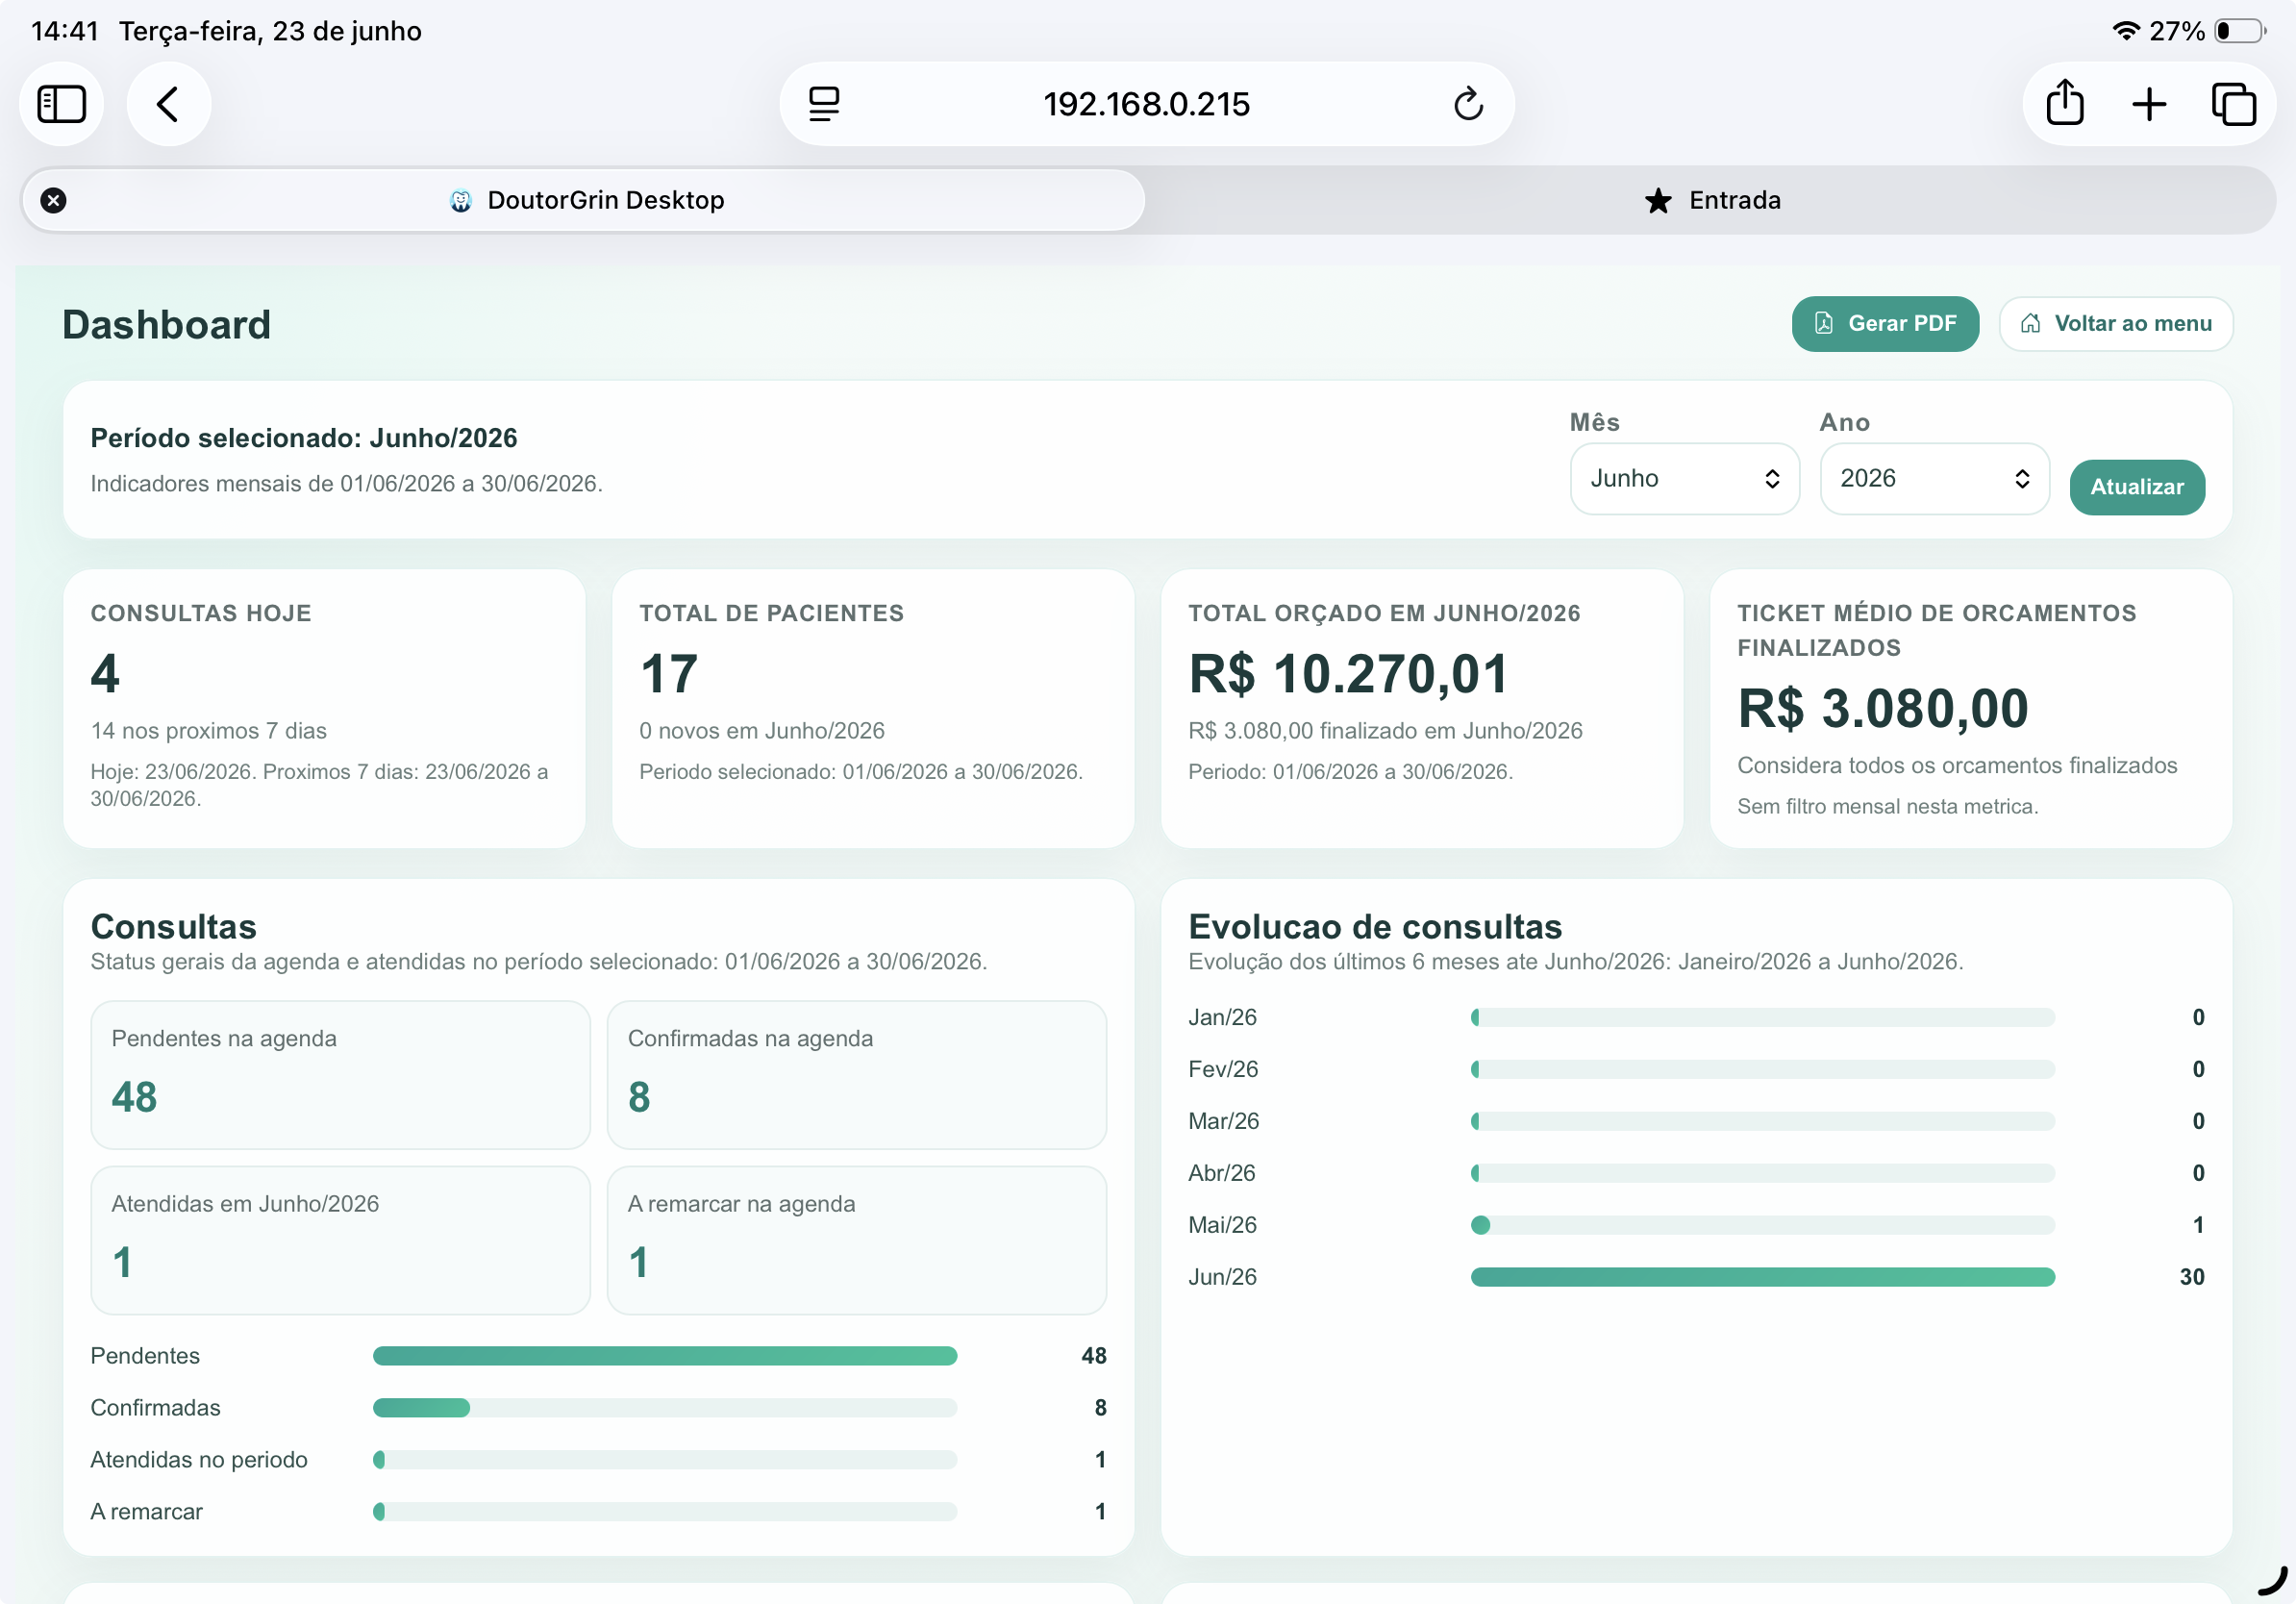Click the R$ 3.080,00 ticket médio value
Screen dimensions: 2296x1604
point(1883,708)
